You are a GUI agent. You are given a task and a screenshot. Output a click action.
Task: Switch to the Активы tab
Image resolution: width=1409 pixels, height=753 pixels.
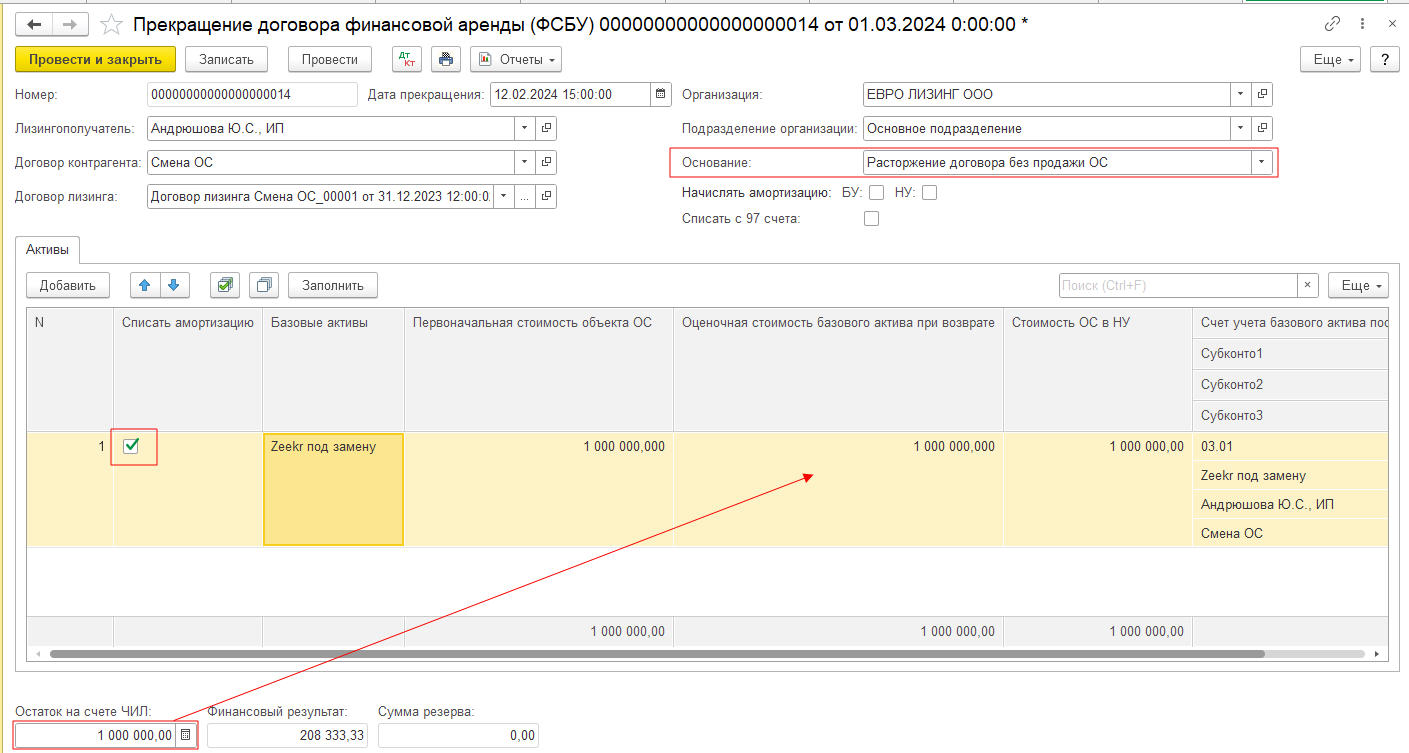(x=48, y=250)
